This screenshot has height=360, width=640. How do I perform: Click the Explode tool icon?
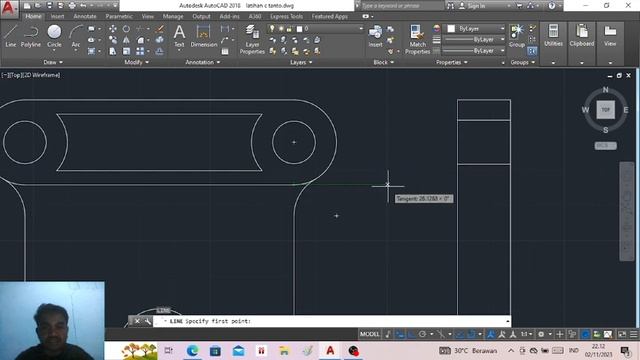[160, 40]
